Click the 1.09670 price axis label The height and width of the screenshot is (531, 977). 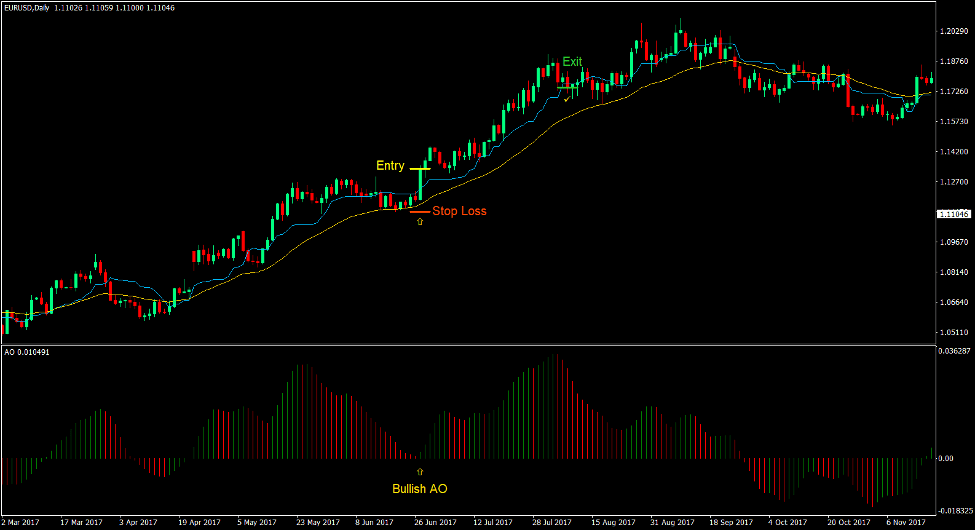954,242
